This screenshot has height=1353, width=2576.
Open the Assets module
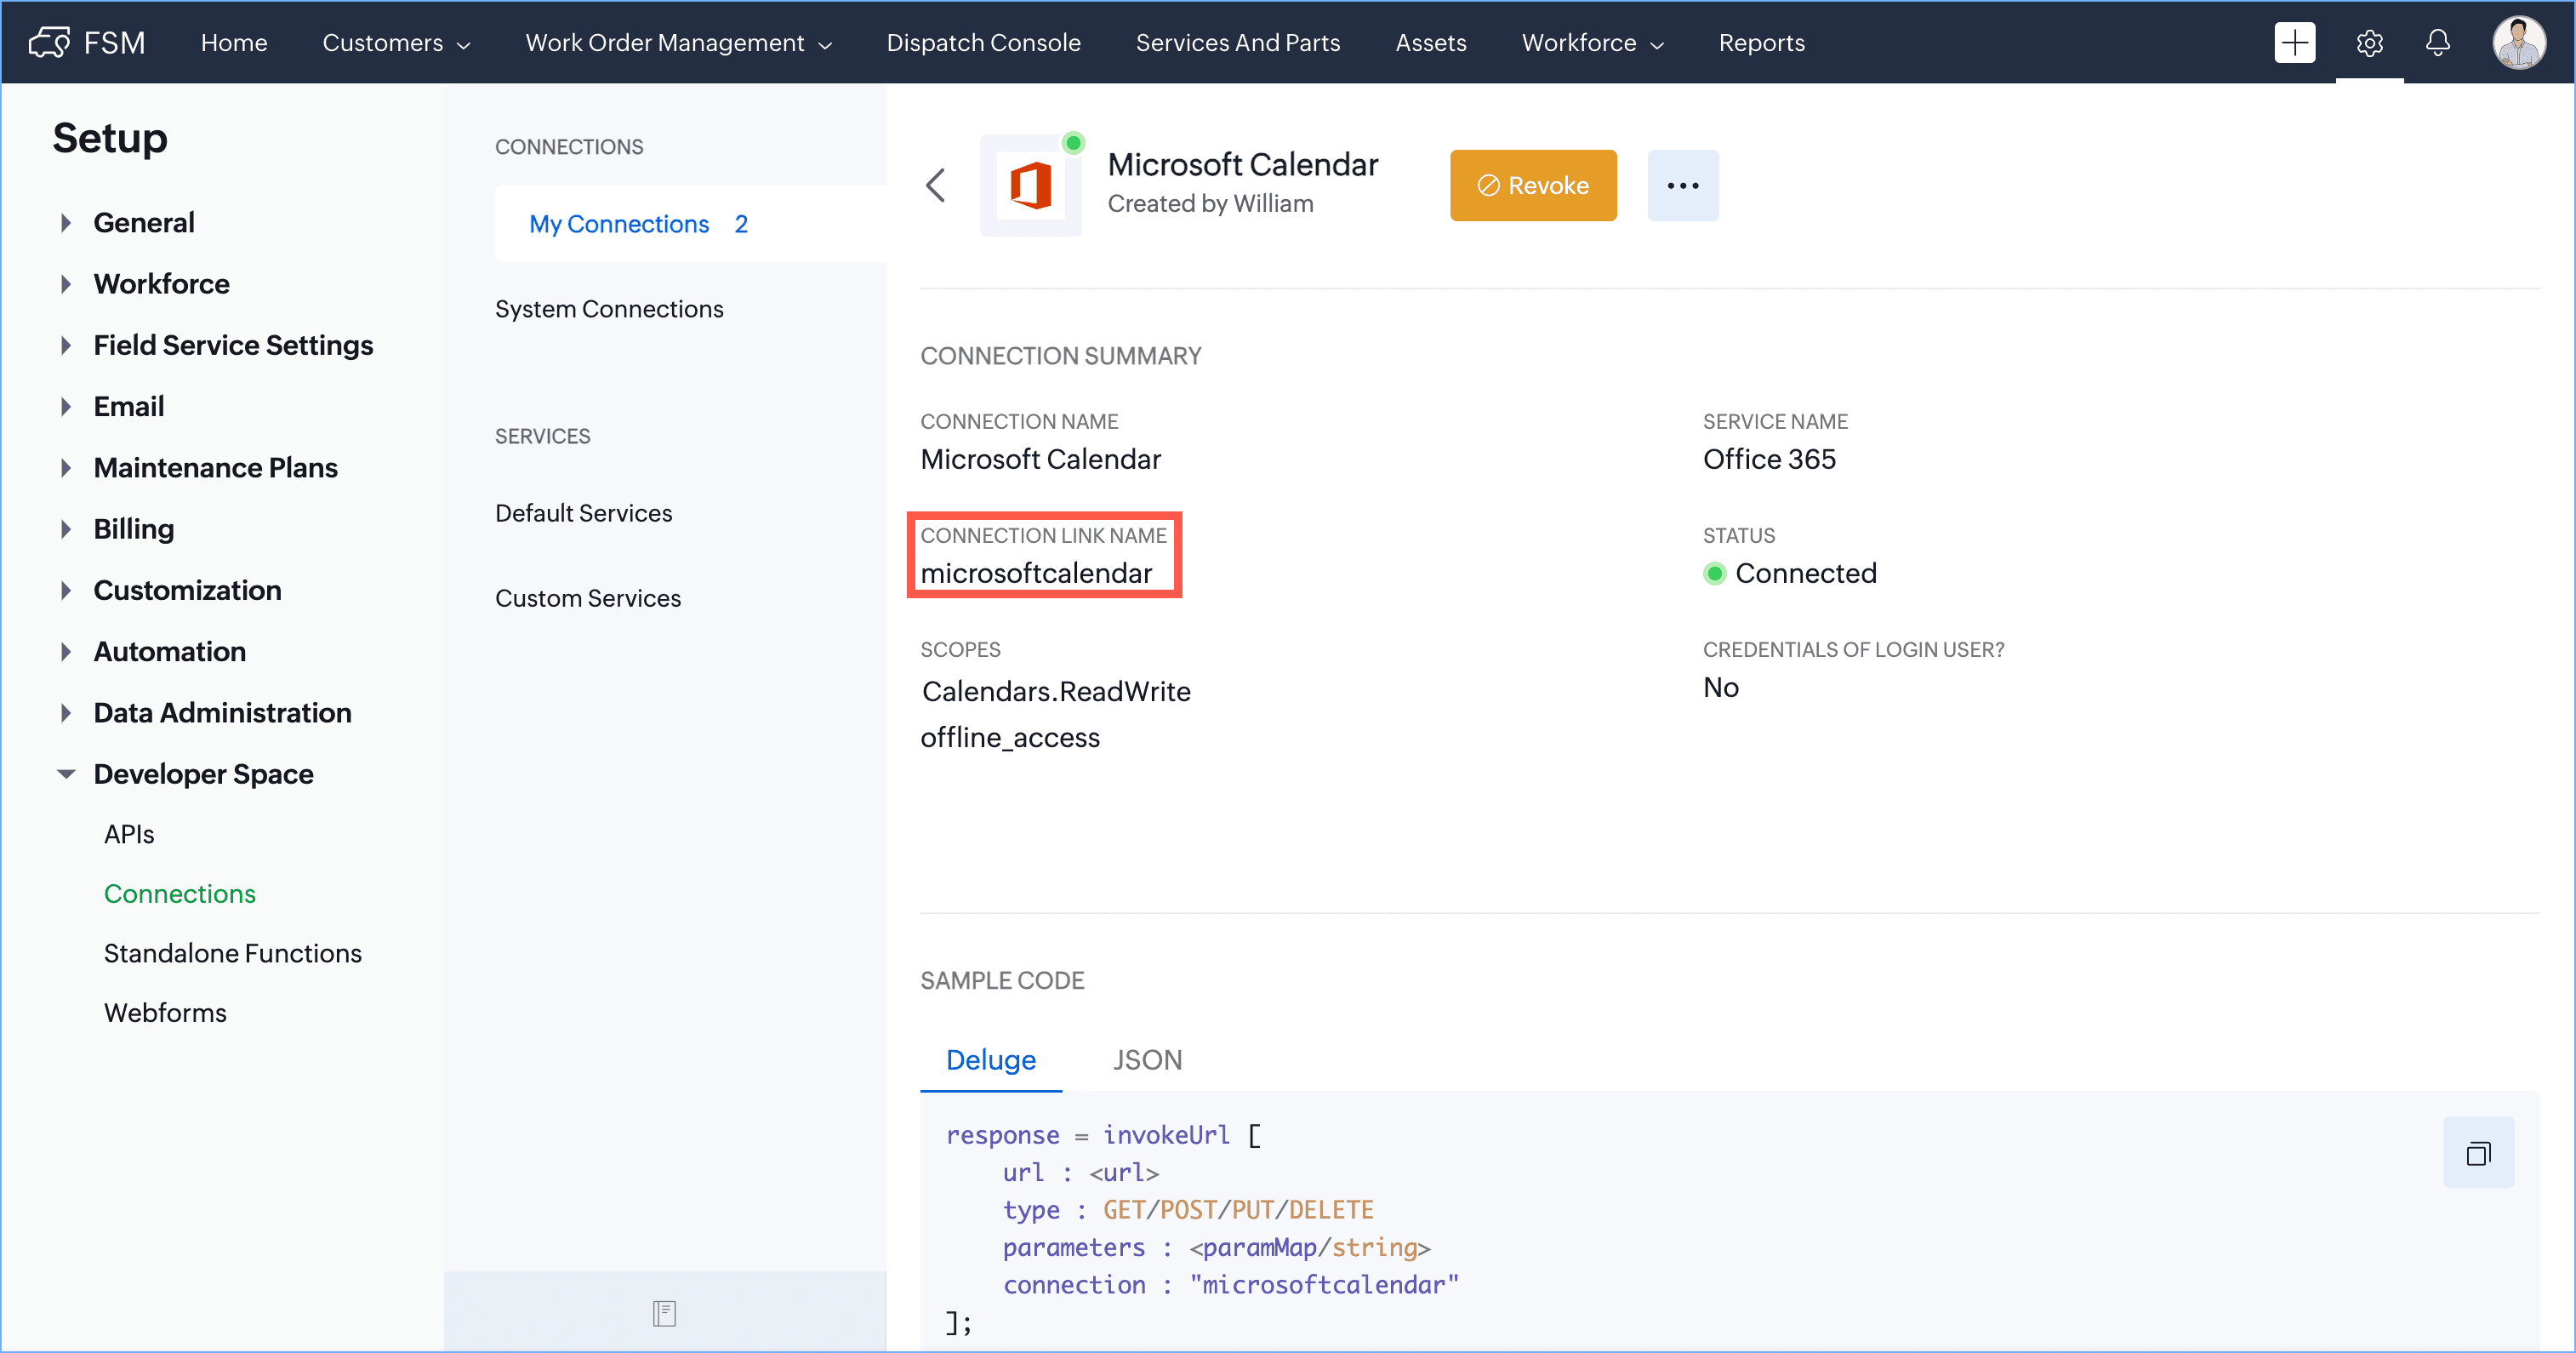1430,43
